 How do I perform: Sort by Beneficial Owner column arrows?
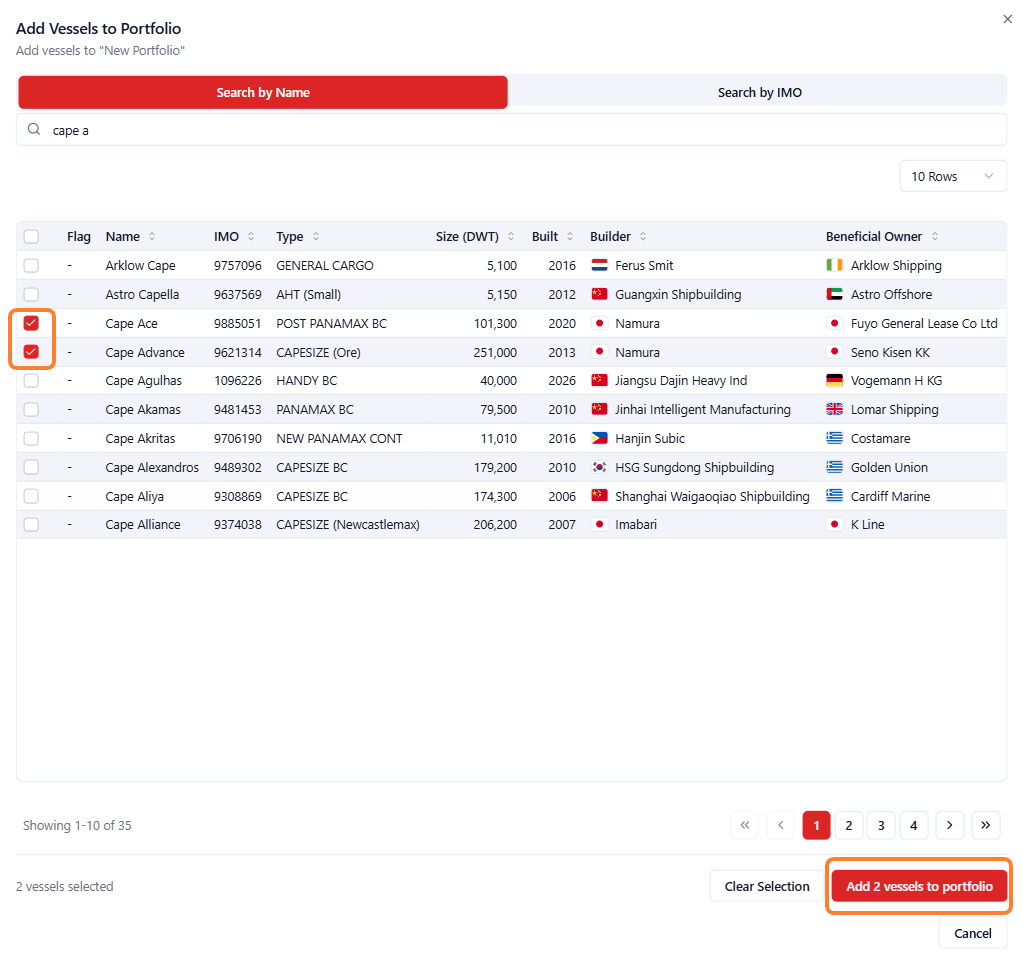point(934,236)
